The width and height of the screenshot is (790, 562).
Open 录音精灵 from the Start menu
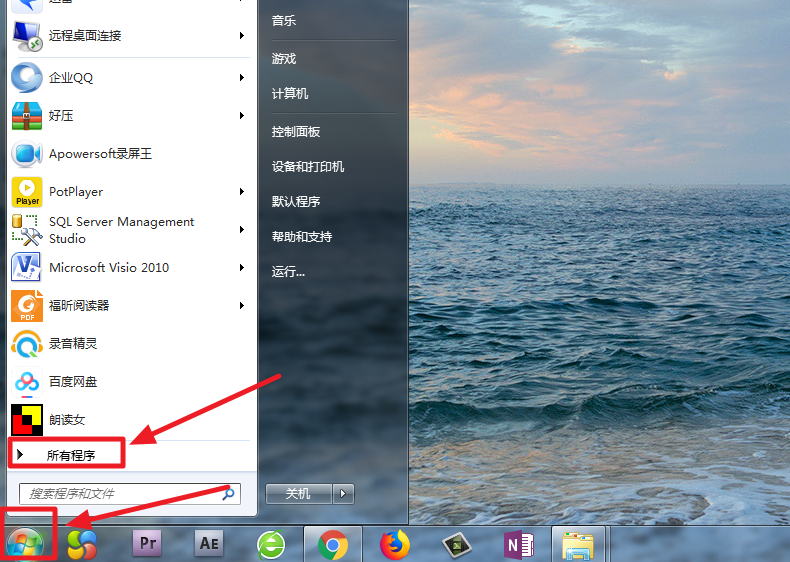(x=73, y=344)
